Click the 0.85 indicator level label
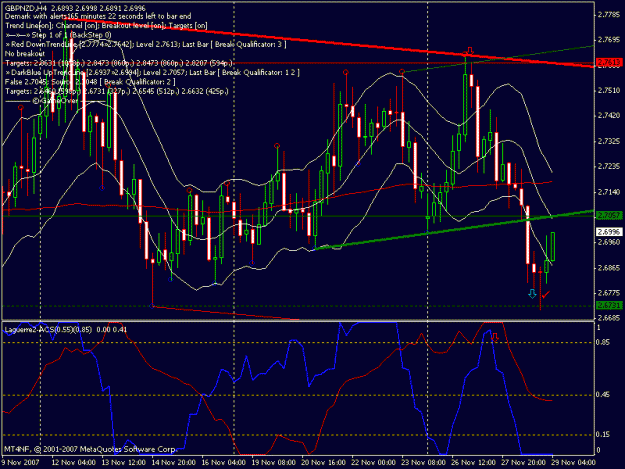625x469 pixels. [x=603, y=342]
